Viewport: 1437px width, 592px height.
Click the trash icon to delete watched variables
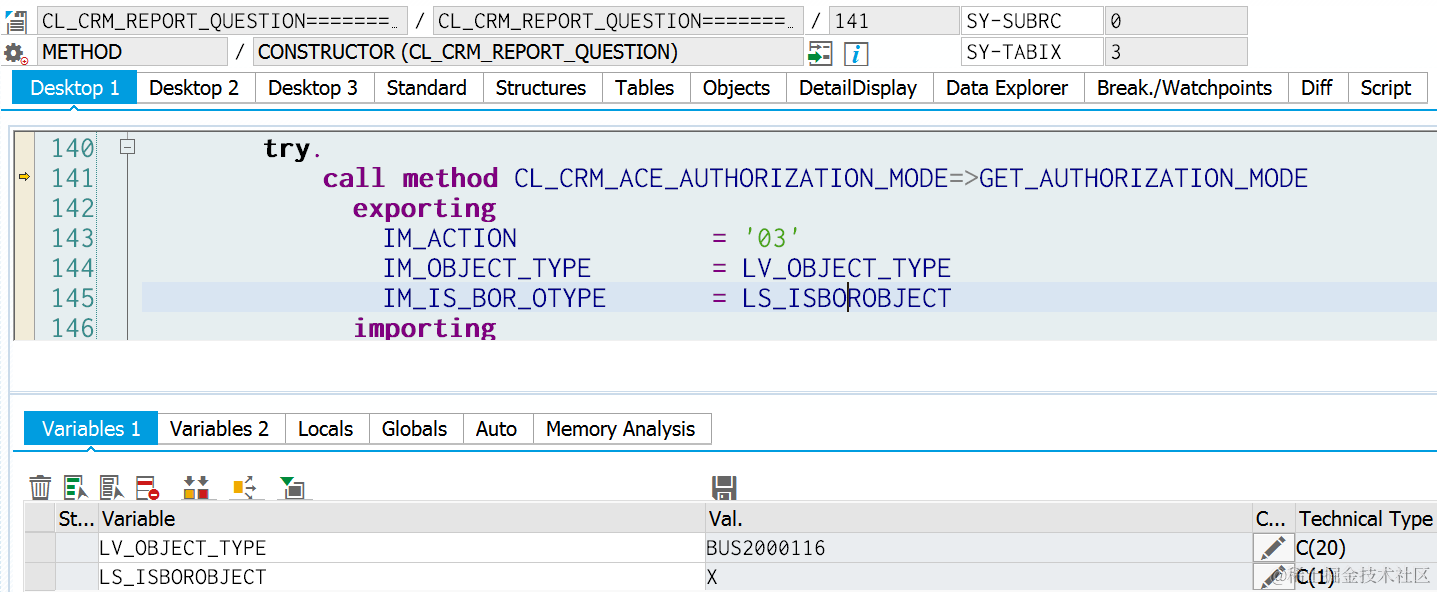tap(40, 487)
